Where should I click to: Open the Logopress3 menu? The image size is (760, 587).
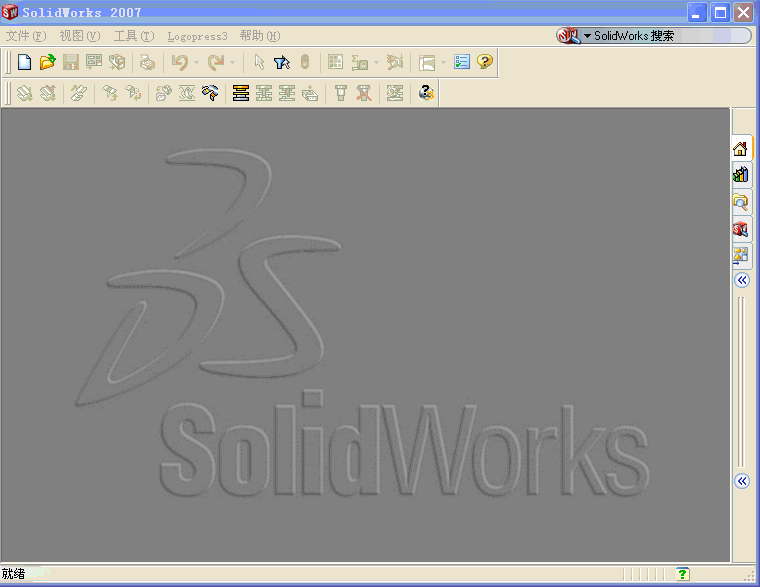click(197, 36)
